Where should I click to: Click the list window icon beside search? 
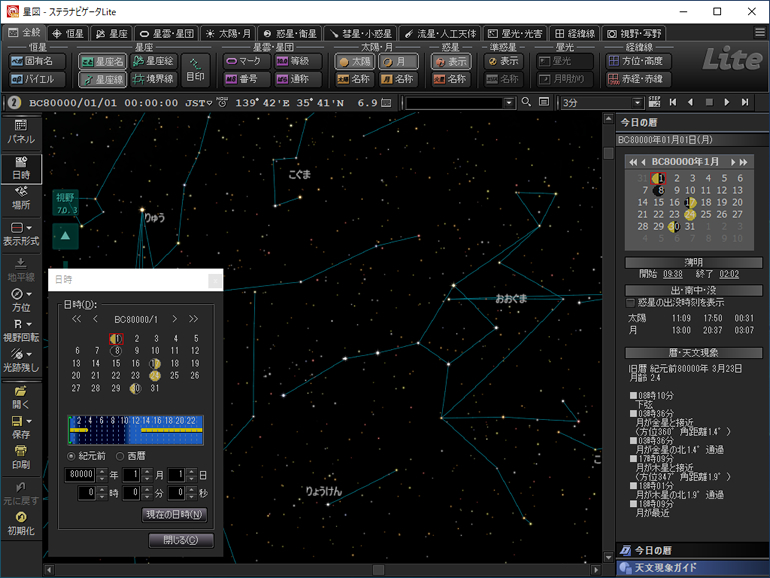[x=544, y=102]
